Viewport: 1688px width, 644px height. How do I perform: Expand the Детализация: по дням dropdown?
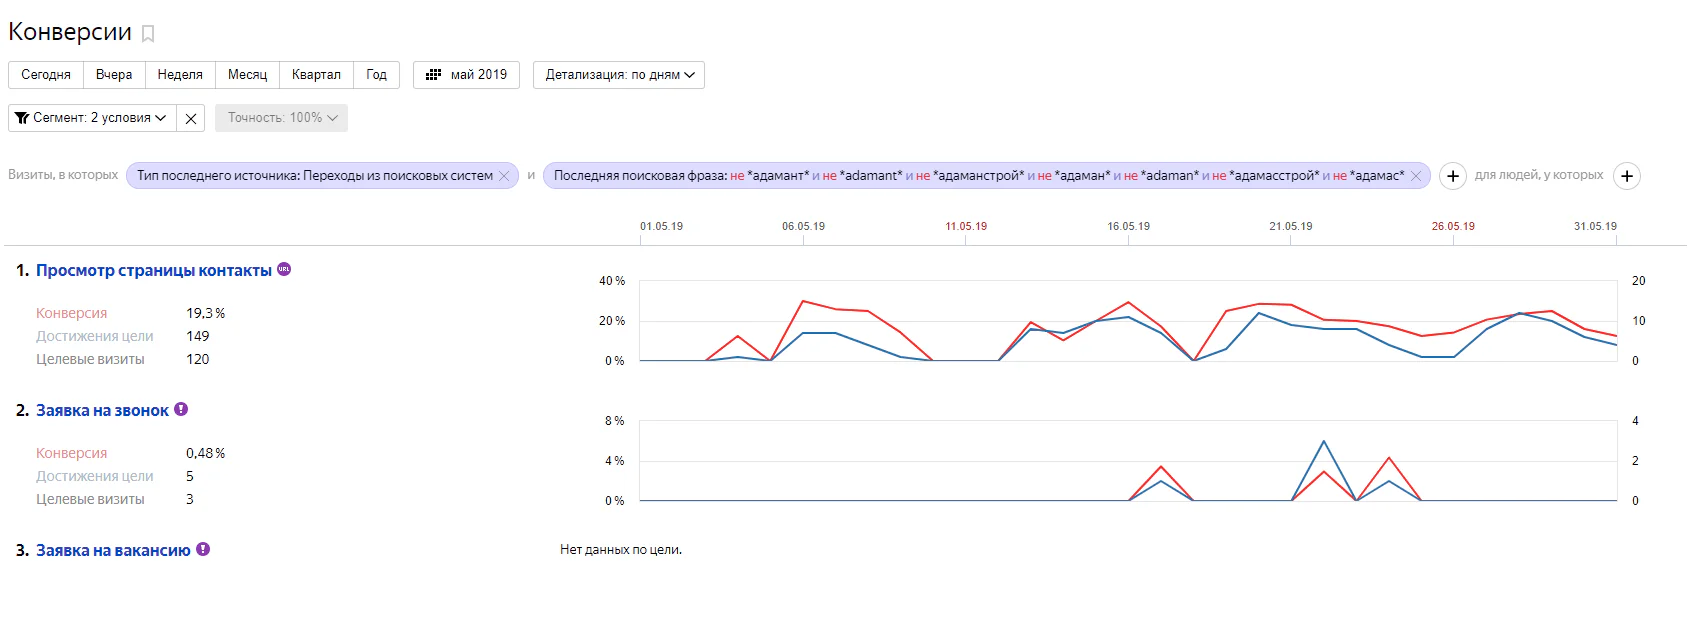point(619,75)
